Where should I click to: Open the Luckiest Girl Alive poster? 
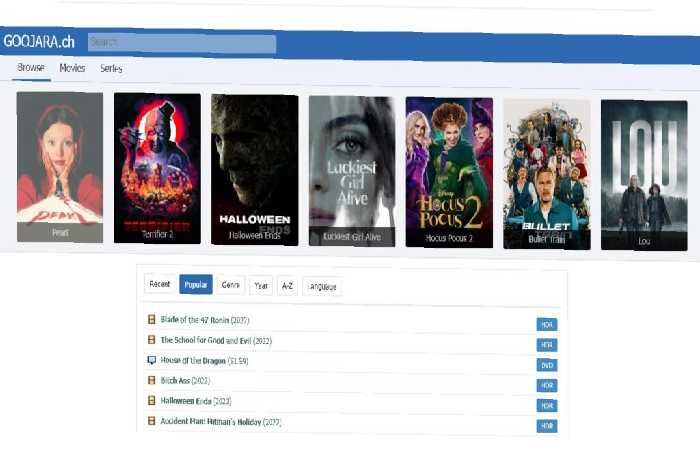point(352,171)
